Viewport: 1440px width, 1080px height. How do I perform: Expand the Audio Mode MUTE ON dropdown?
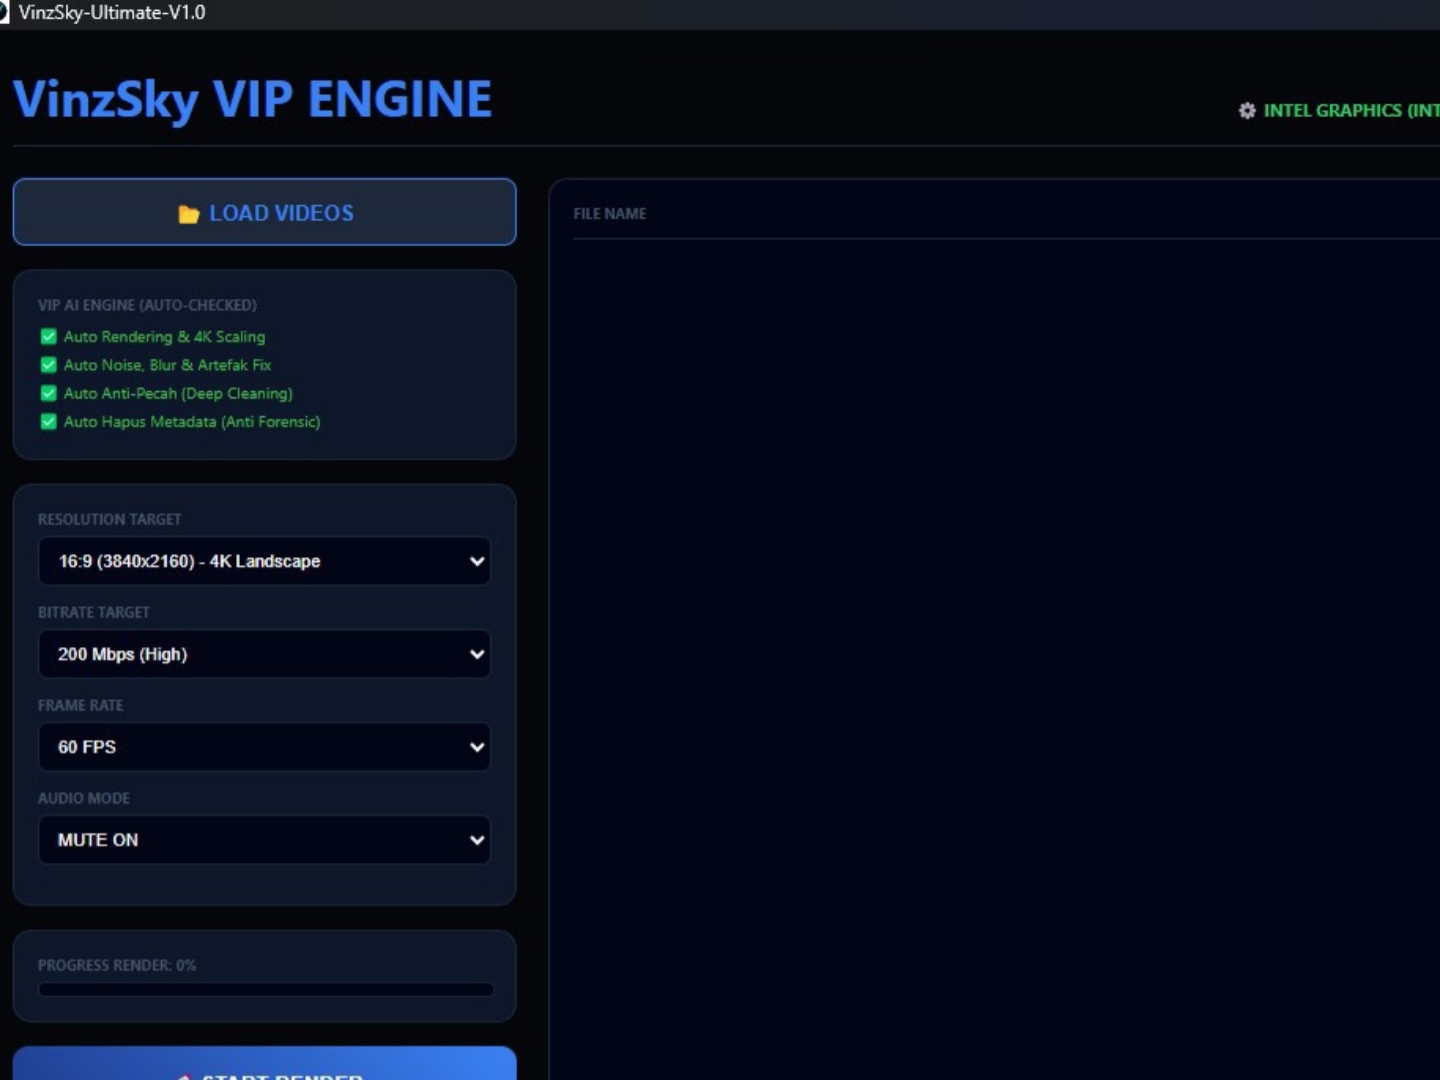point(264,840)
